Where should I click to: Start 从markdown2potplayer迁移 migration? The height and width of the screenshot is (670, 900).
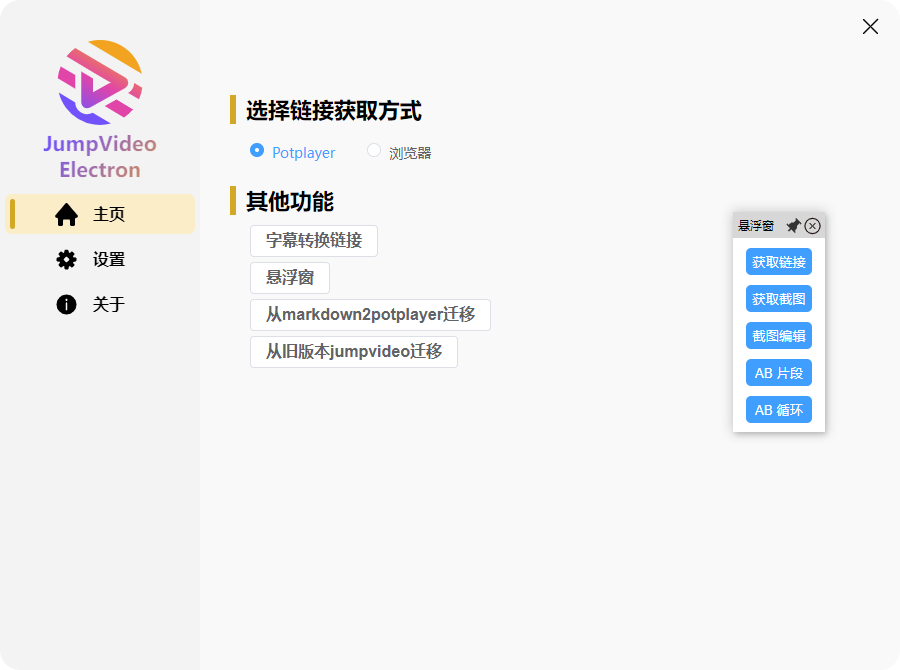coord(370,315)
